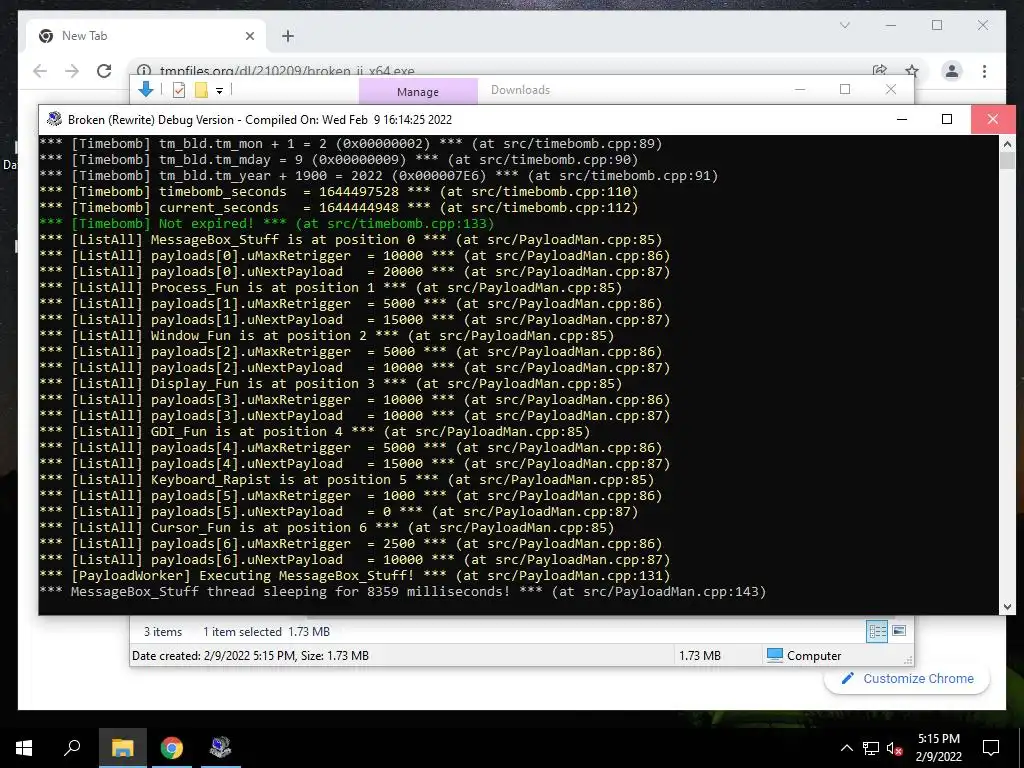Go back in Chrome
The width and height of the screenshot is (1024, 768).
click(x=40, y=71)
